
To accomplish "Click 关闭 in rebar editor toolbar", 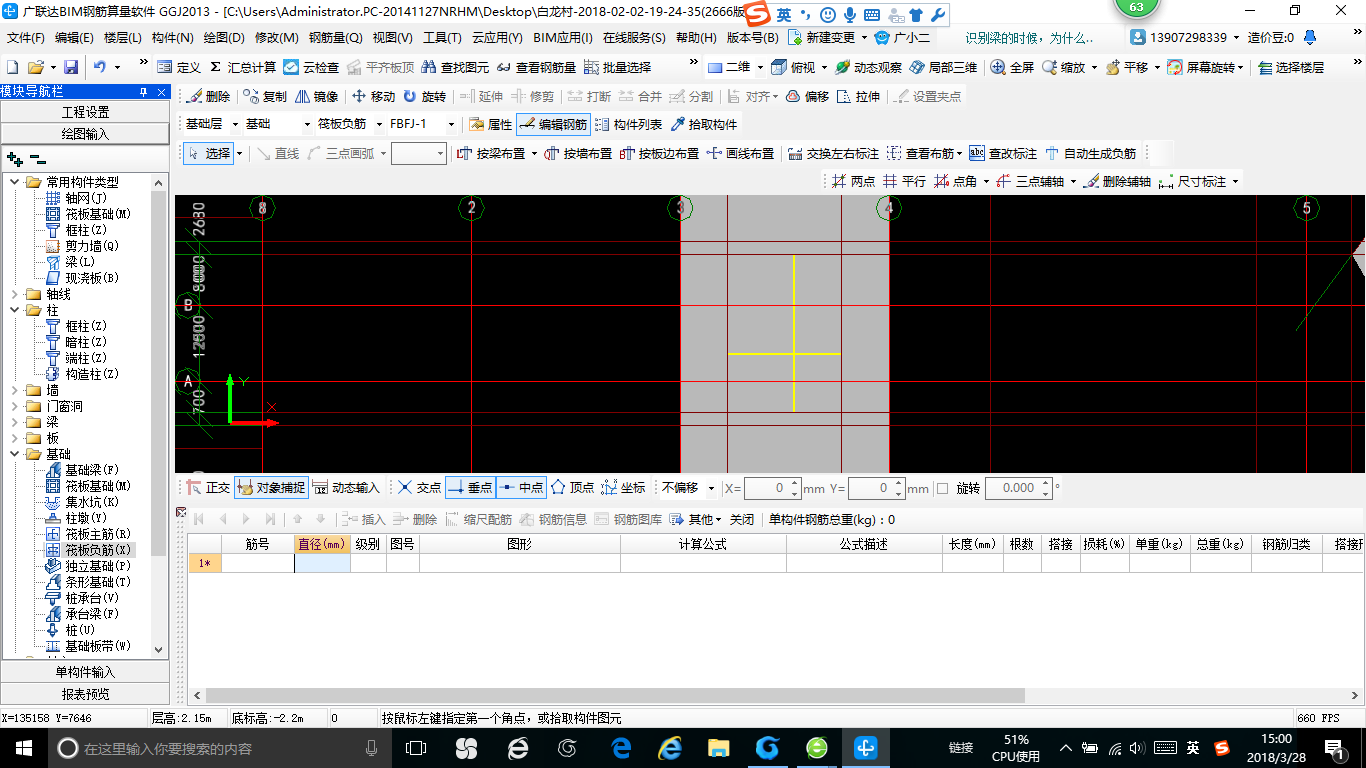I will click(x=742, y=519).
